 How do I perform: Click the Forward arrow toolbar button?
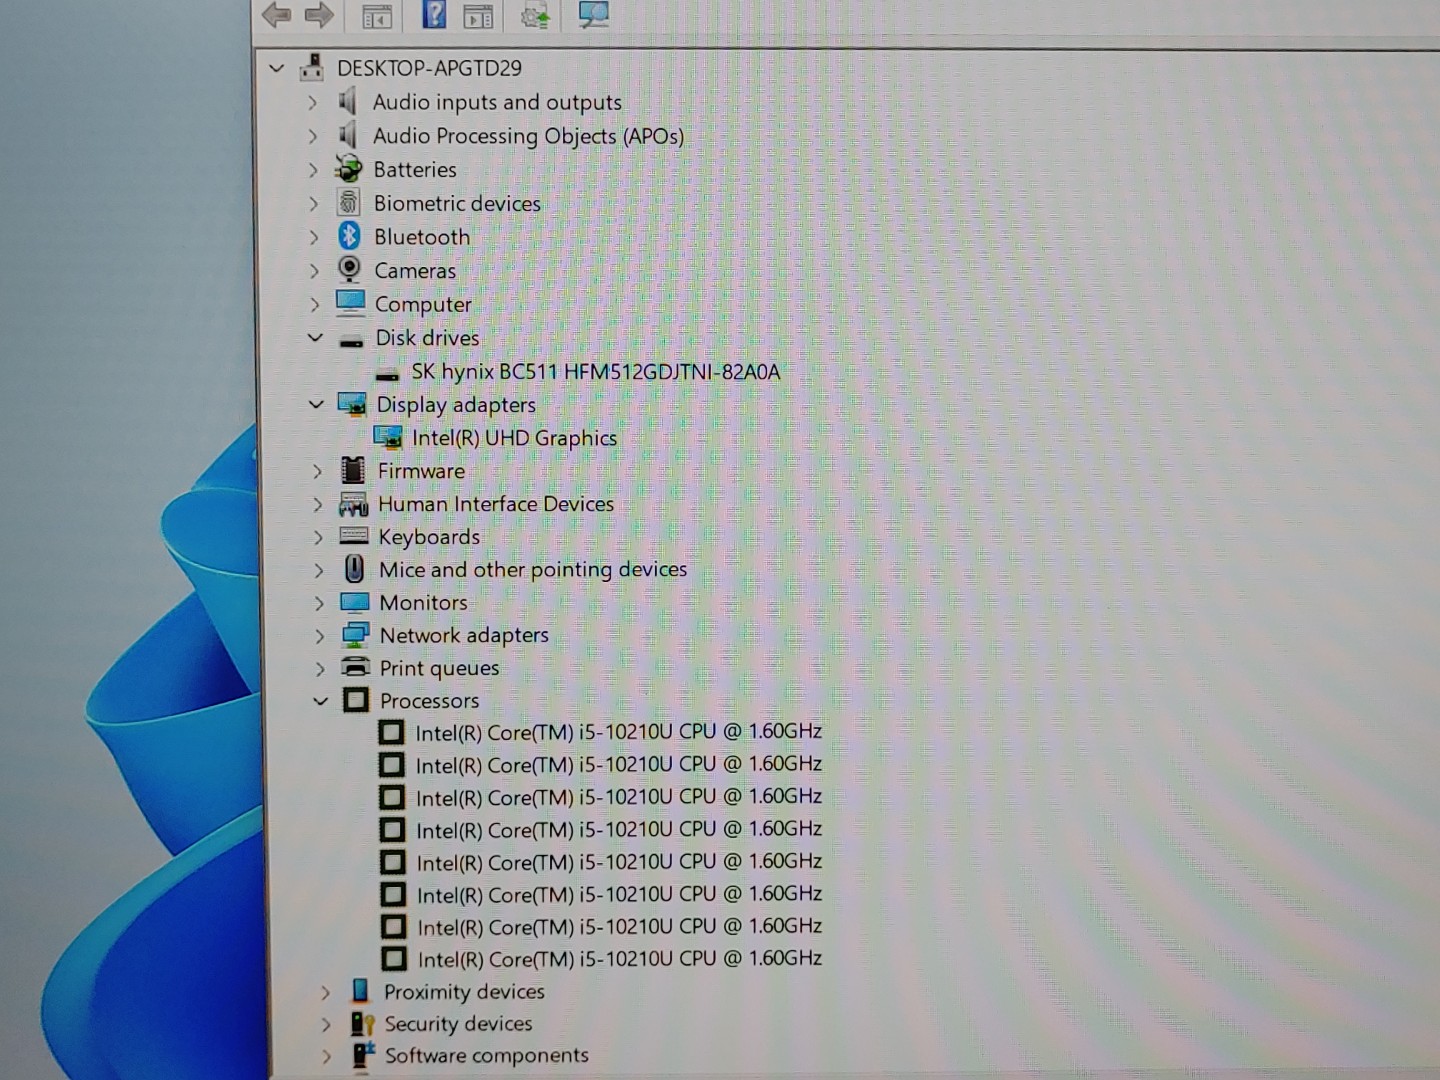(319, 14)
